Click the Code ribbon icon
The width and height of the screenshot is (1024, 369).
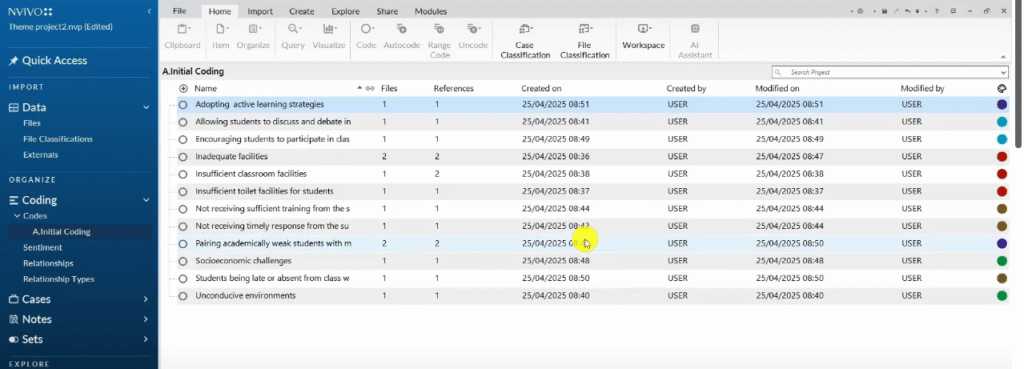point(366,29)
